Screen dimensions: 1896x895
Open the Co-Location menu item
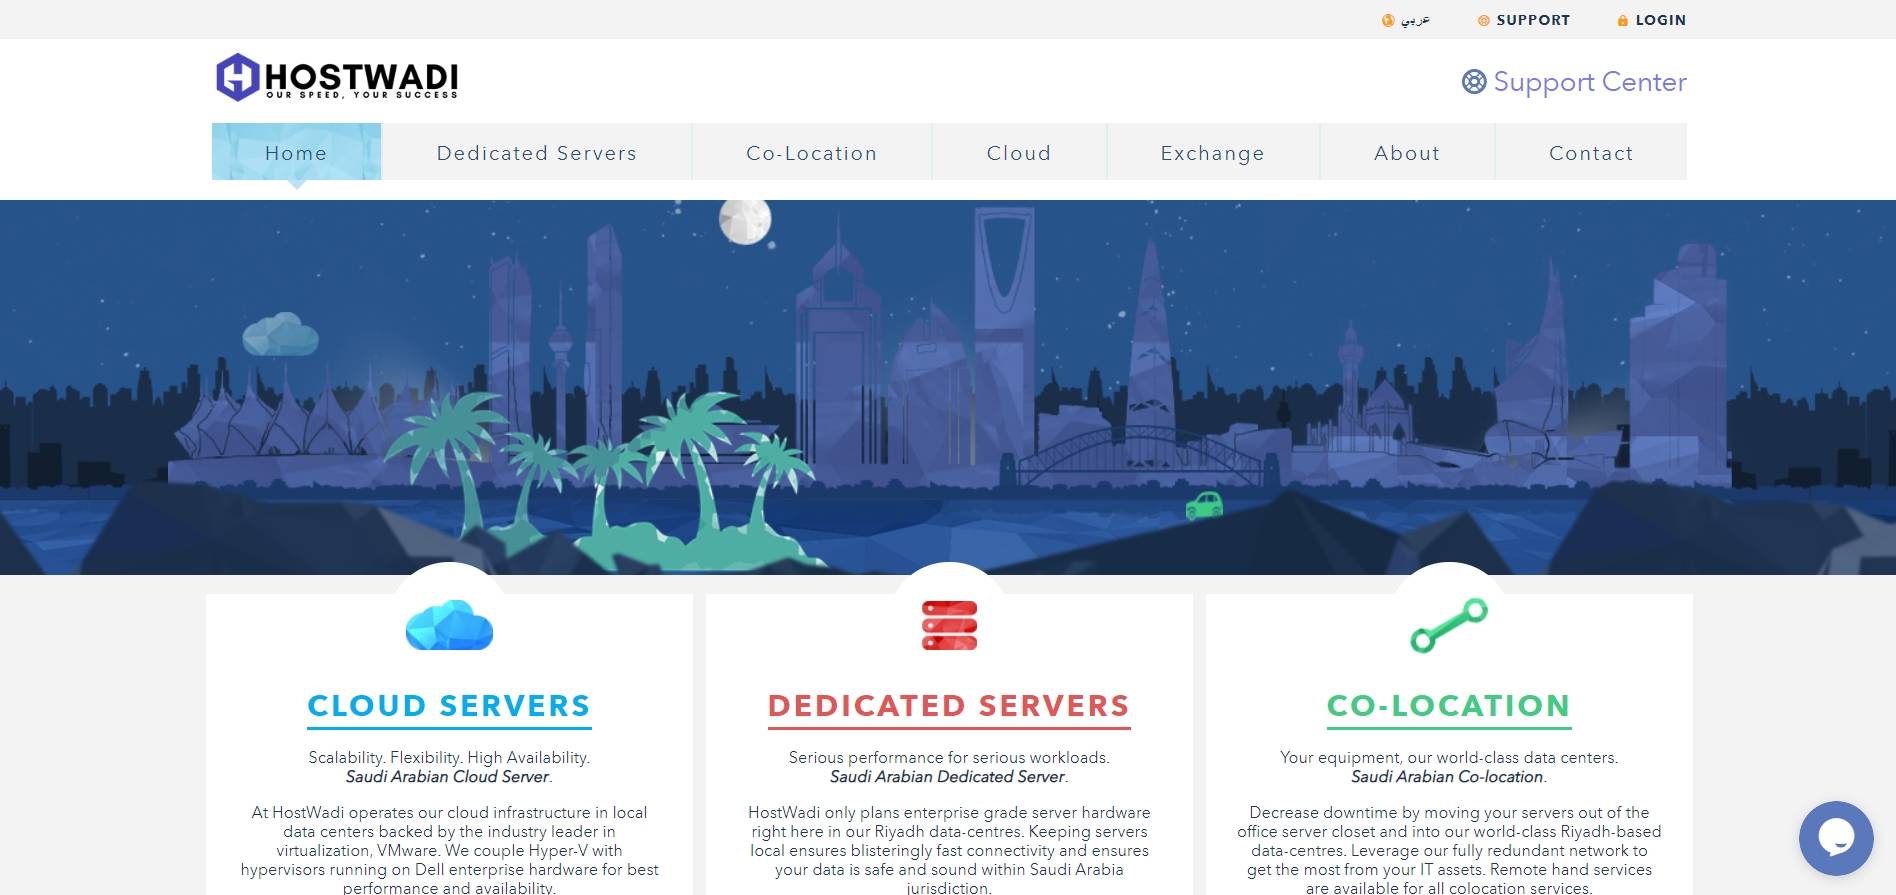(x=812, y=153)
